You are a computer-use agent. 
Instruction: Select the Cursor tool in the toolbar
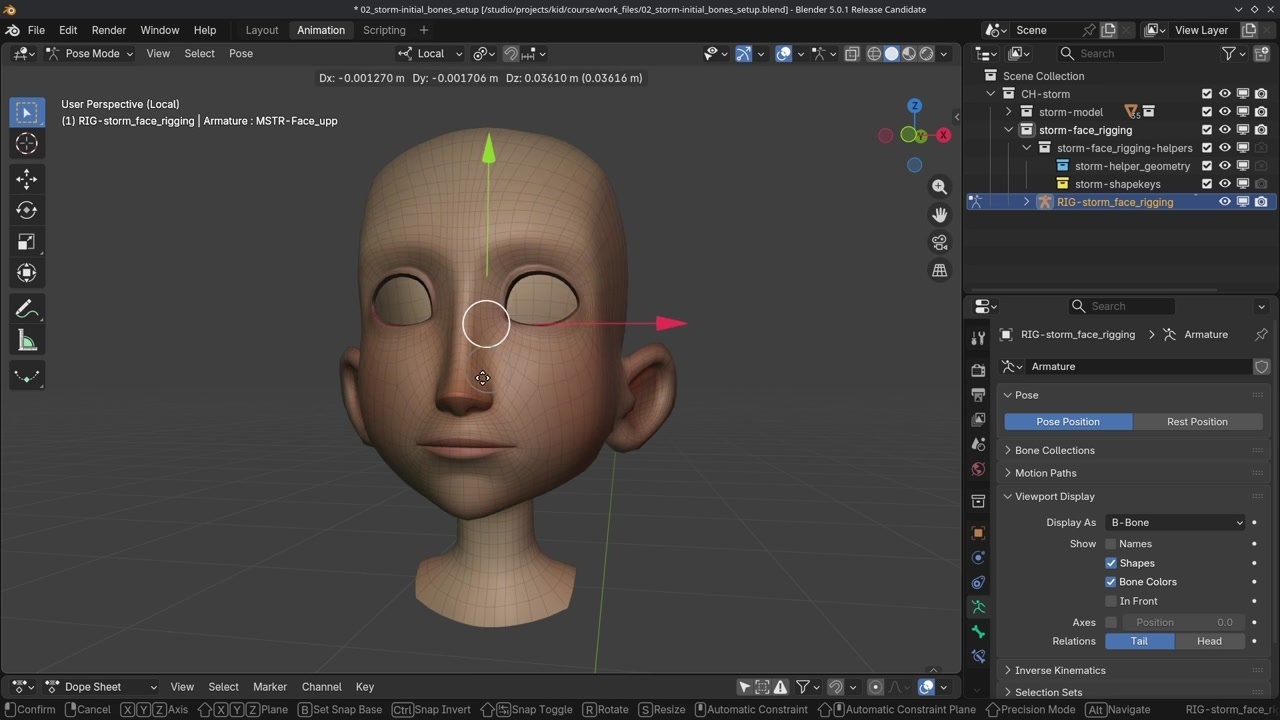tap(27, 144)
